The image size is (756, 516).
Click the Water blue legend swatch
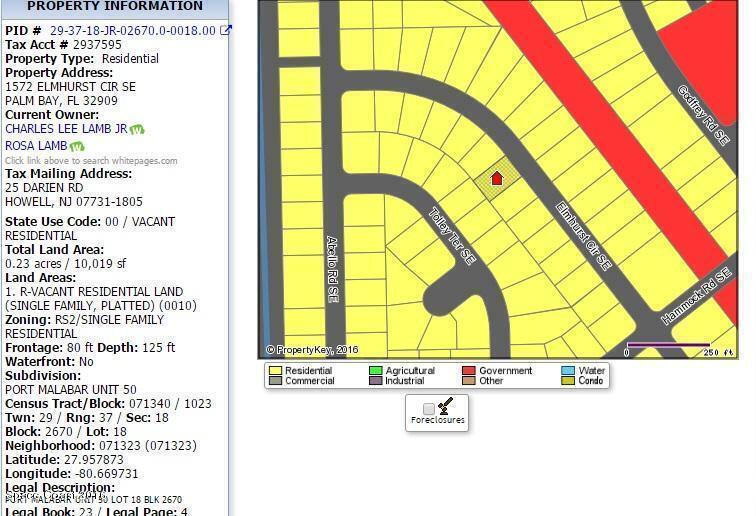568,371
